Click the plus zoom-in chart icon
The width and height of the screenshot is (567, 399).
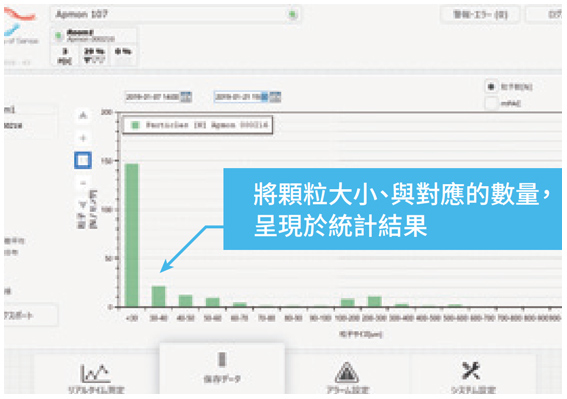[83, 138]
